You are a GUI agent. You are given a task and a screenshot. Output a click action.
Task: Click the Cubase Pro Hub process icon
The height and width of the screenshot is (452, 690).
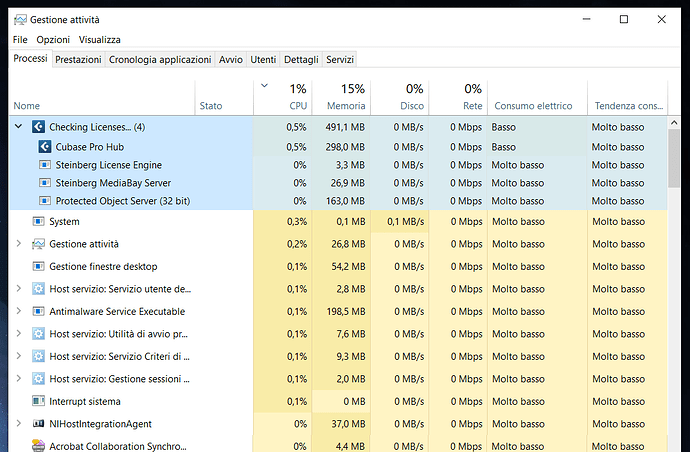coord(45,146)
